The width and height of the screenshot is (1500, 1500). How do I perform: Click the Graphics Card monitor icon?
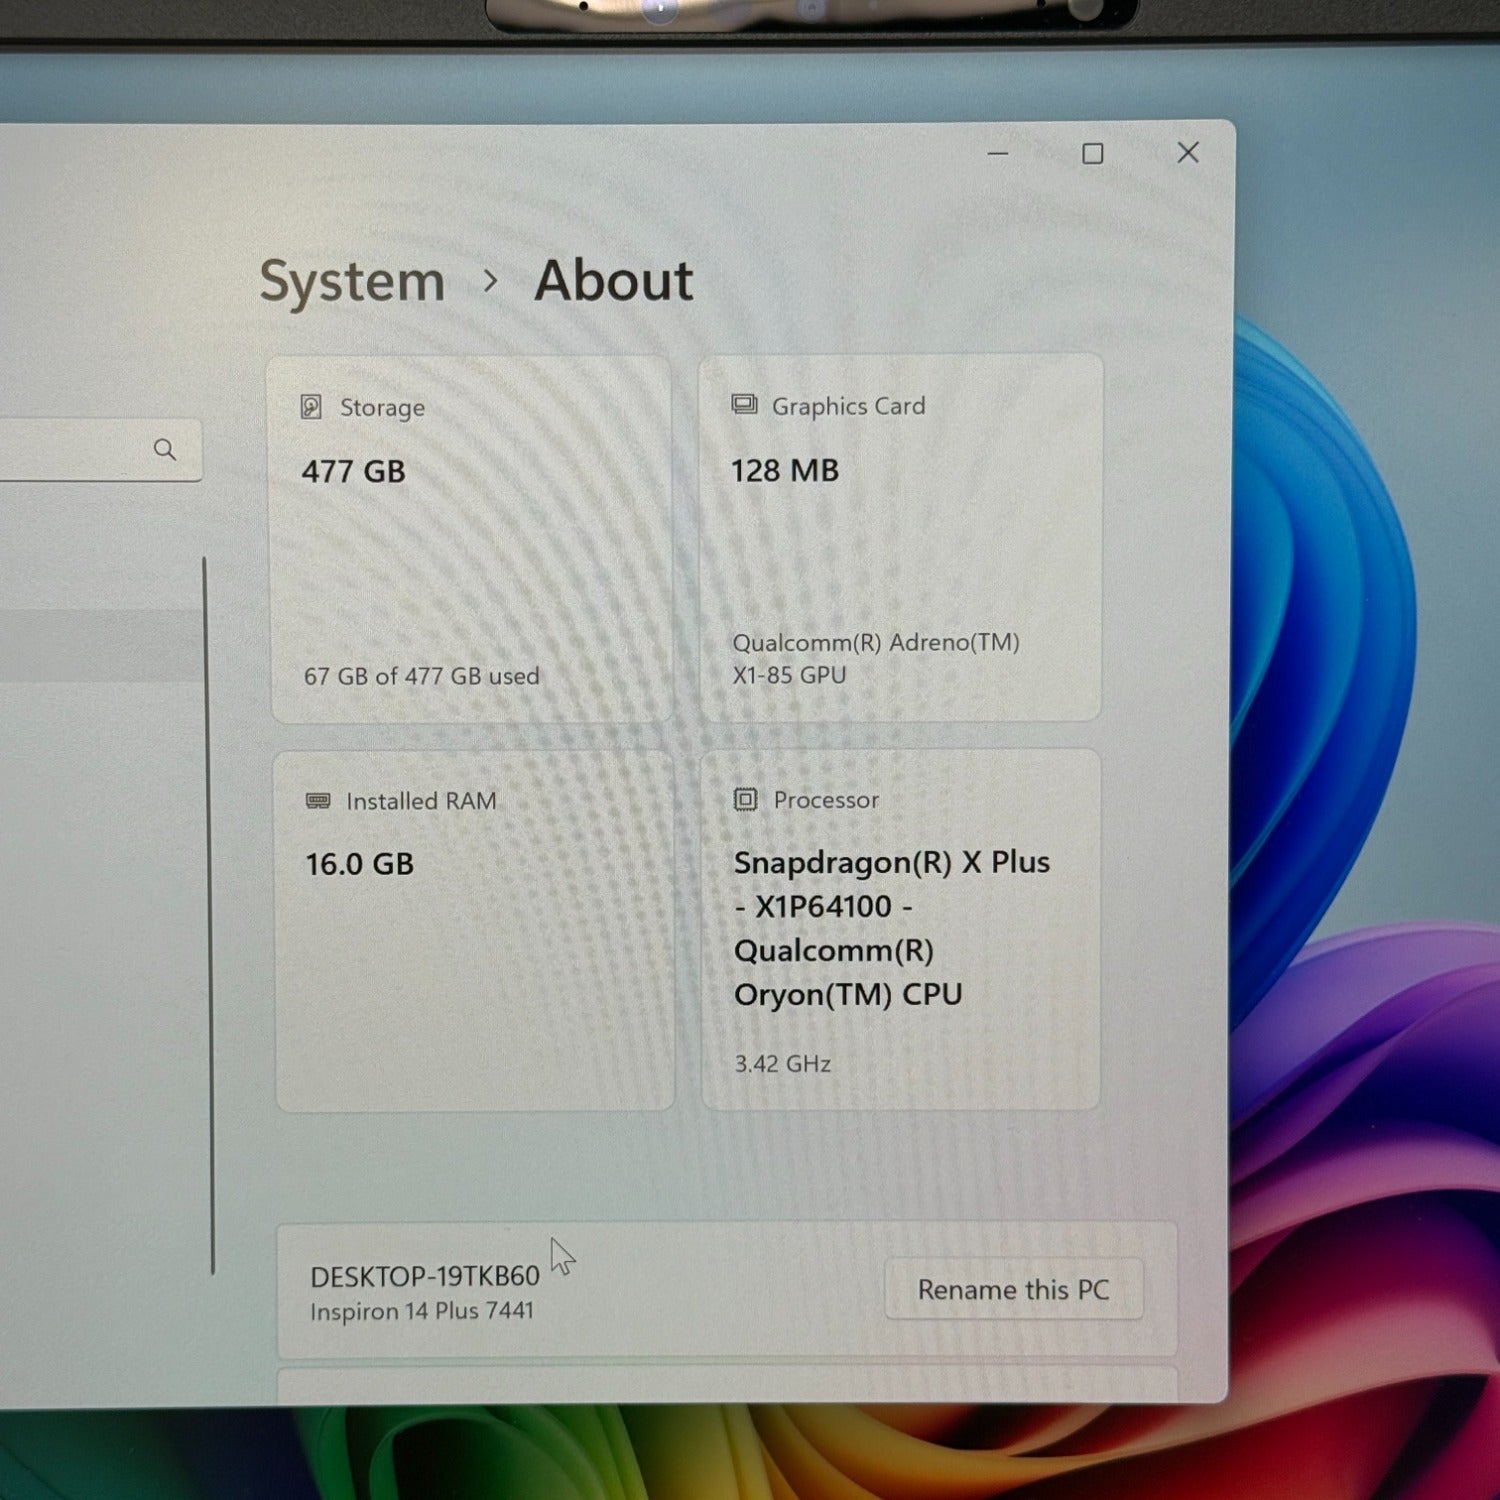[744, 405]
